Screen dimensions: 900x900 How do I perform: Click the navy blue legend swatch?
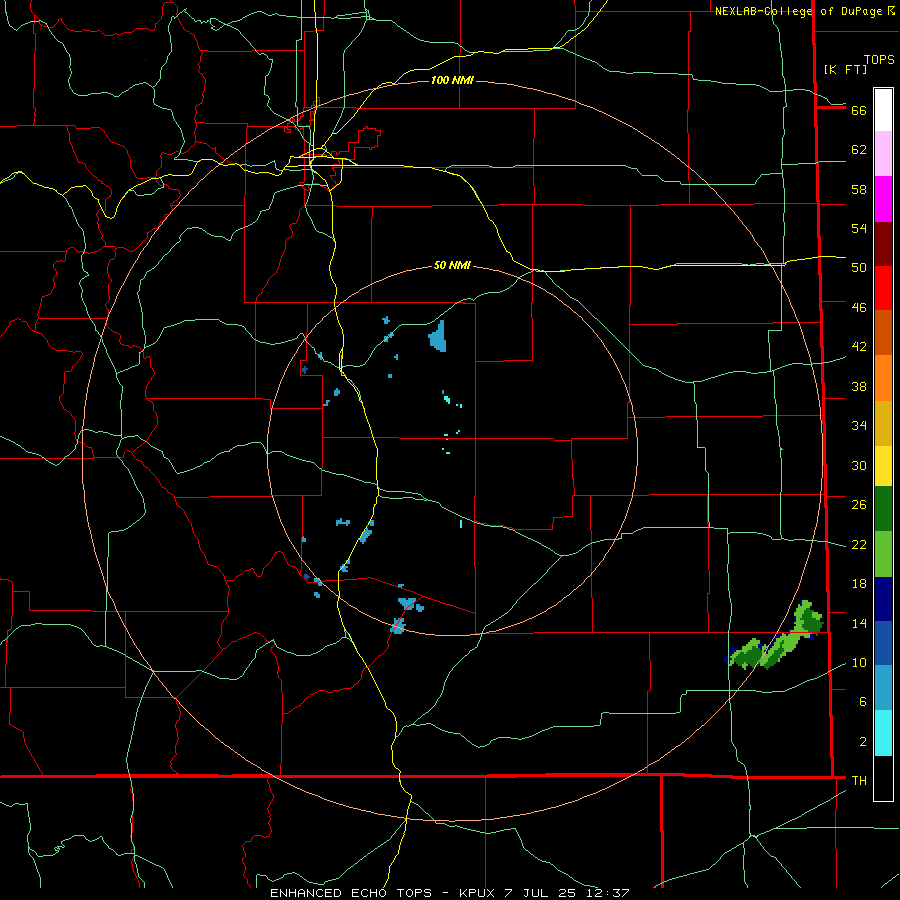883,599
